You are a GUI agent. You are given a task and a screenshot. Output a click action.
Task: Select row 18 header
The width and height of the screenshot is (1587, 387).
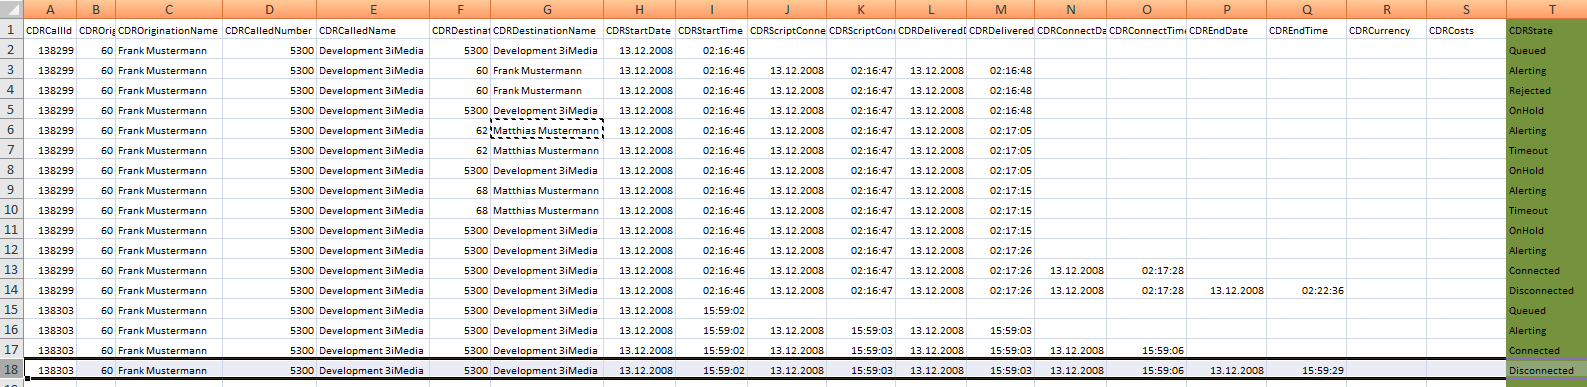(x=11, y=370)
